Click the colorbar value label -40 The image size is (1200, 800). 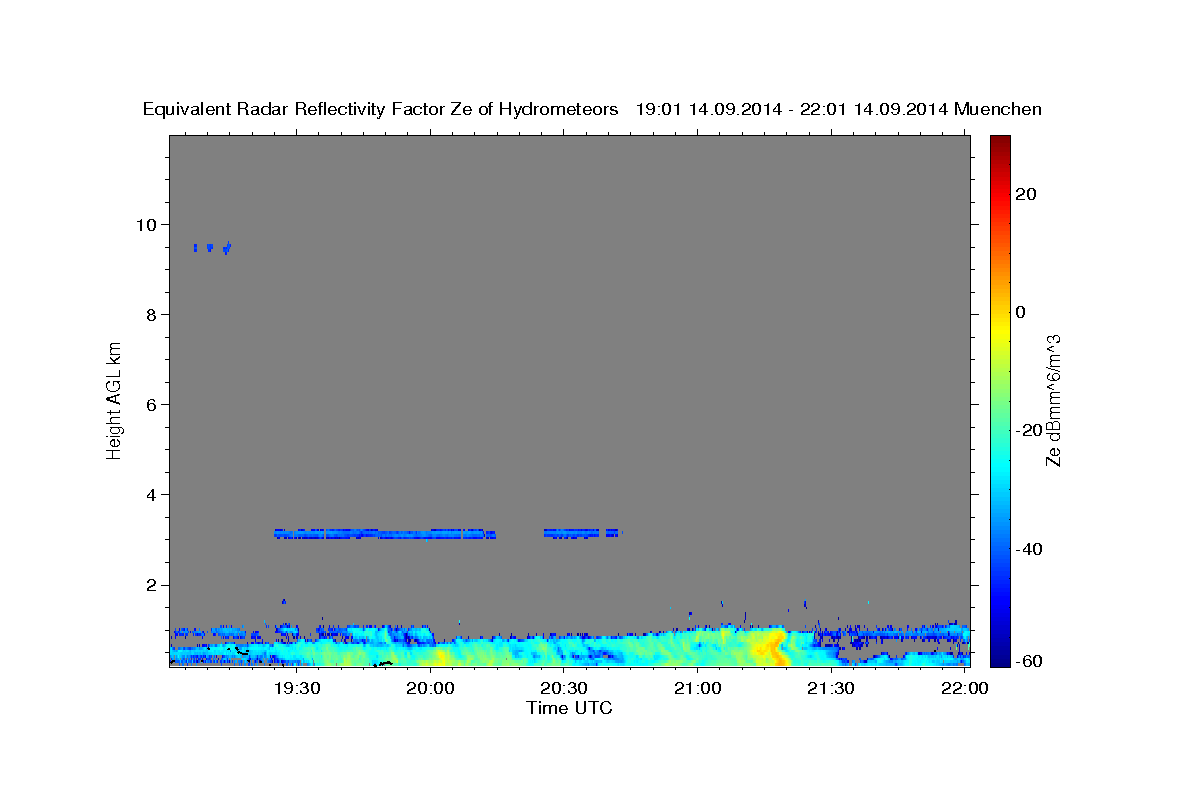click(x=1029, y=548)
